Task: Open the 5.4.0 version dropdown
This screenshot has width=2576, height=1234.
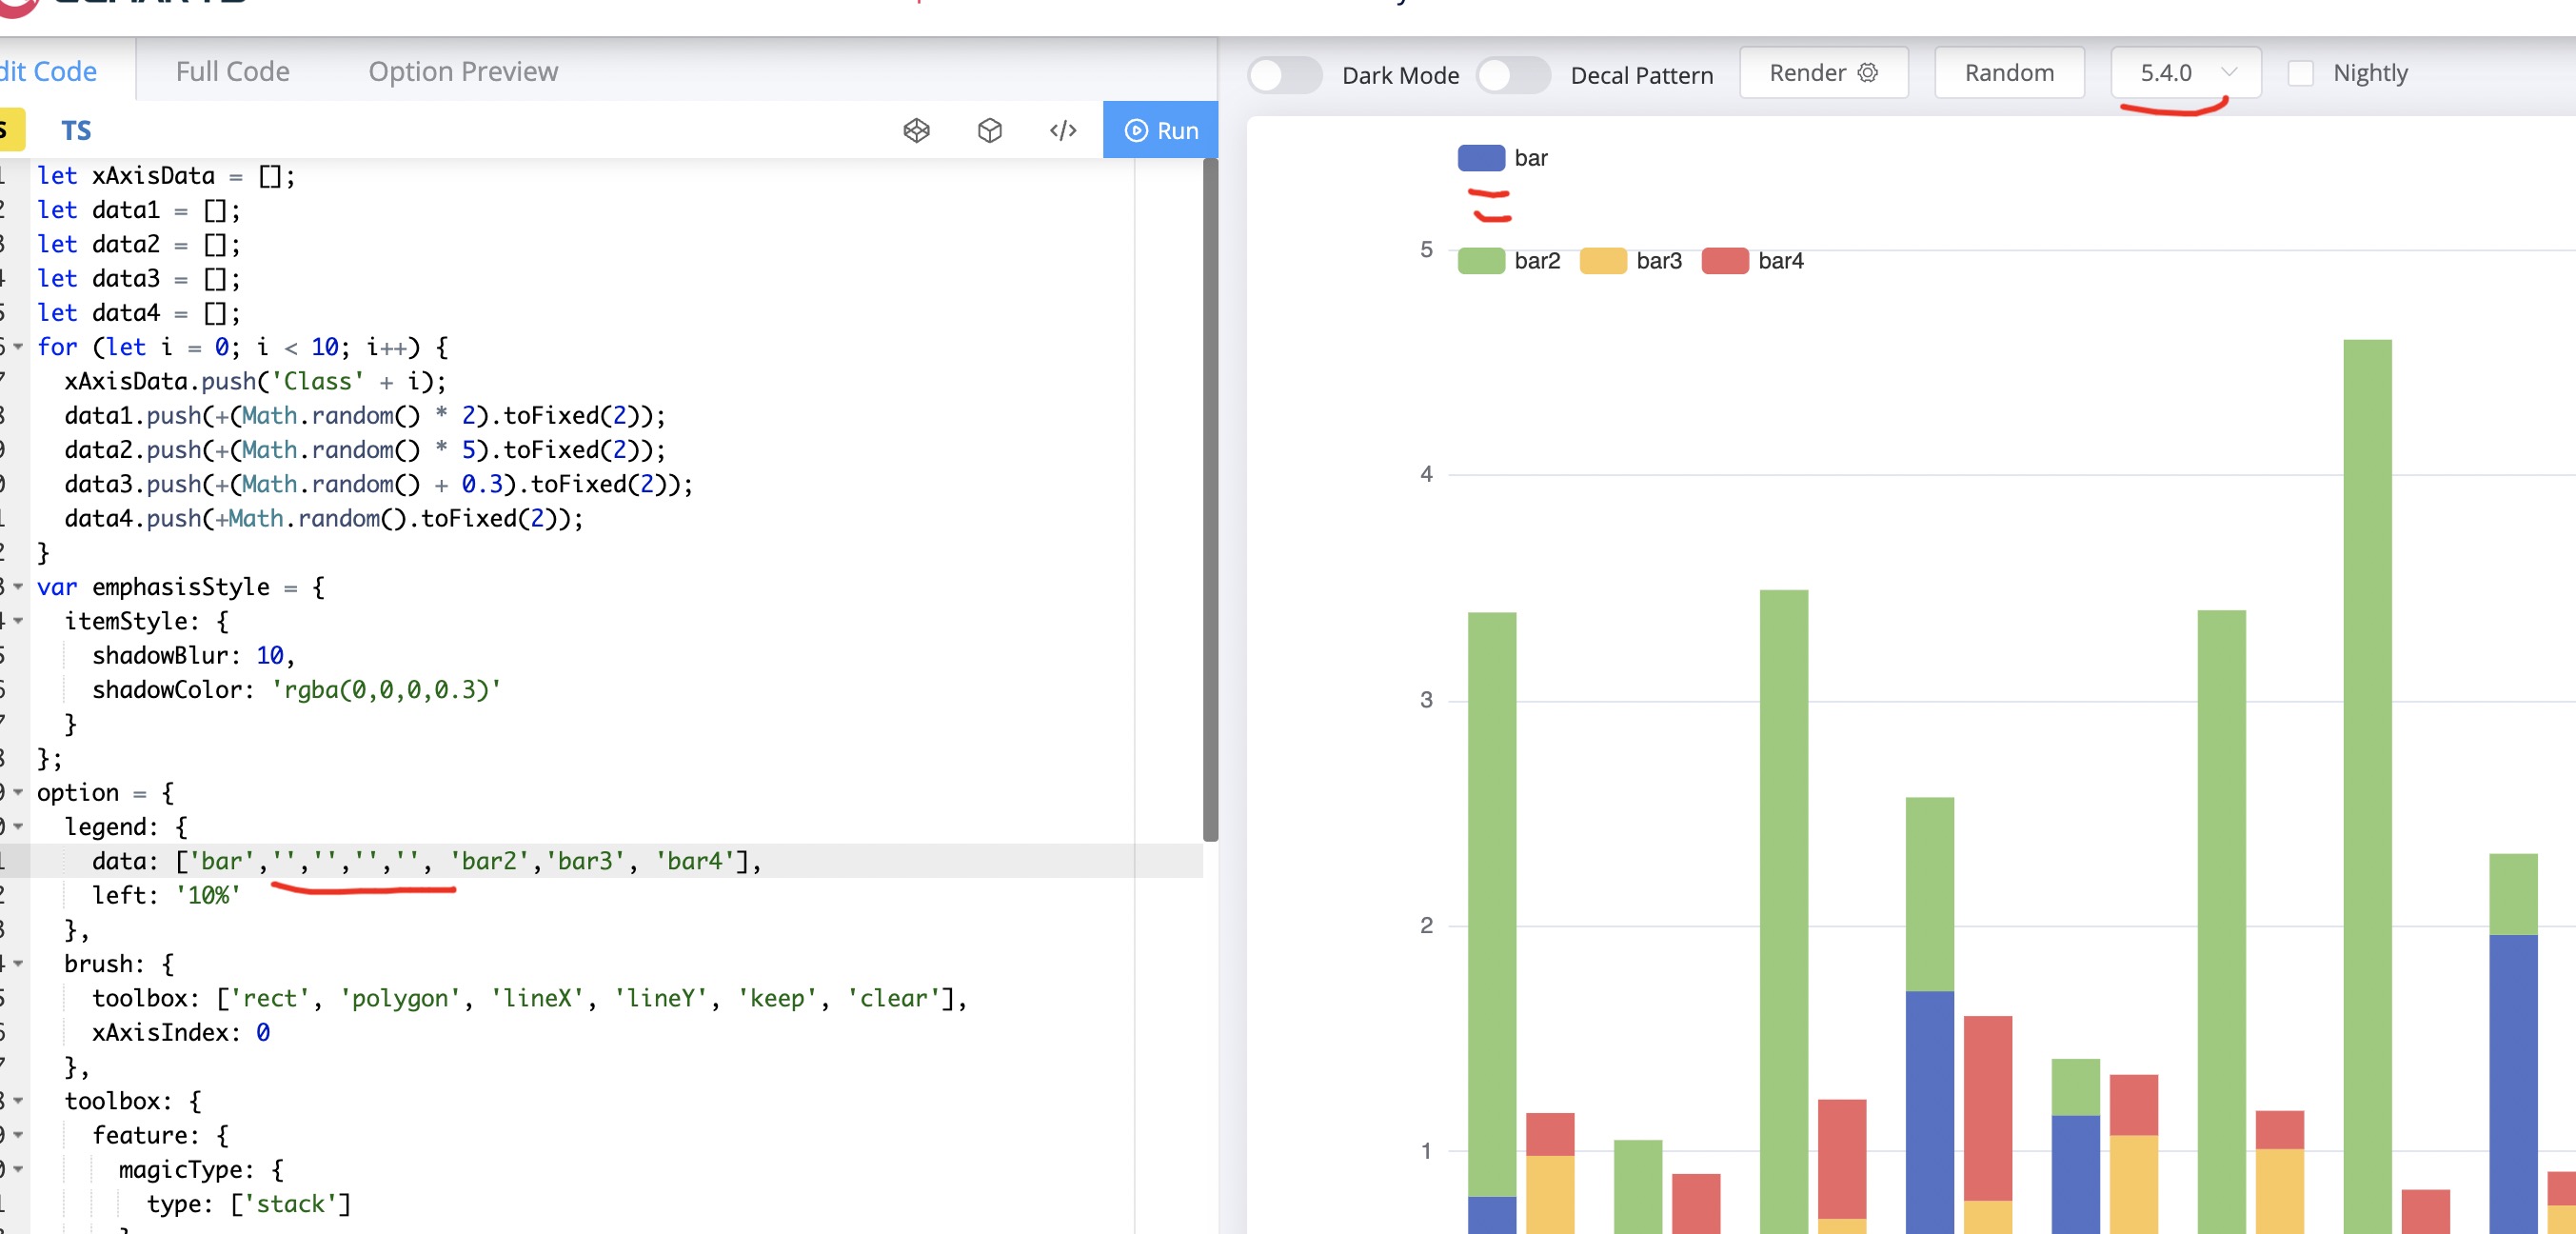Action: point(2185,72)
